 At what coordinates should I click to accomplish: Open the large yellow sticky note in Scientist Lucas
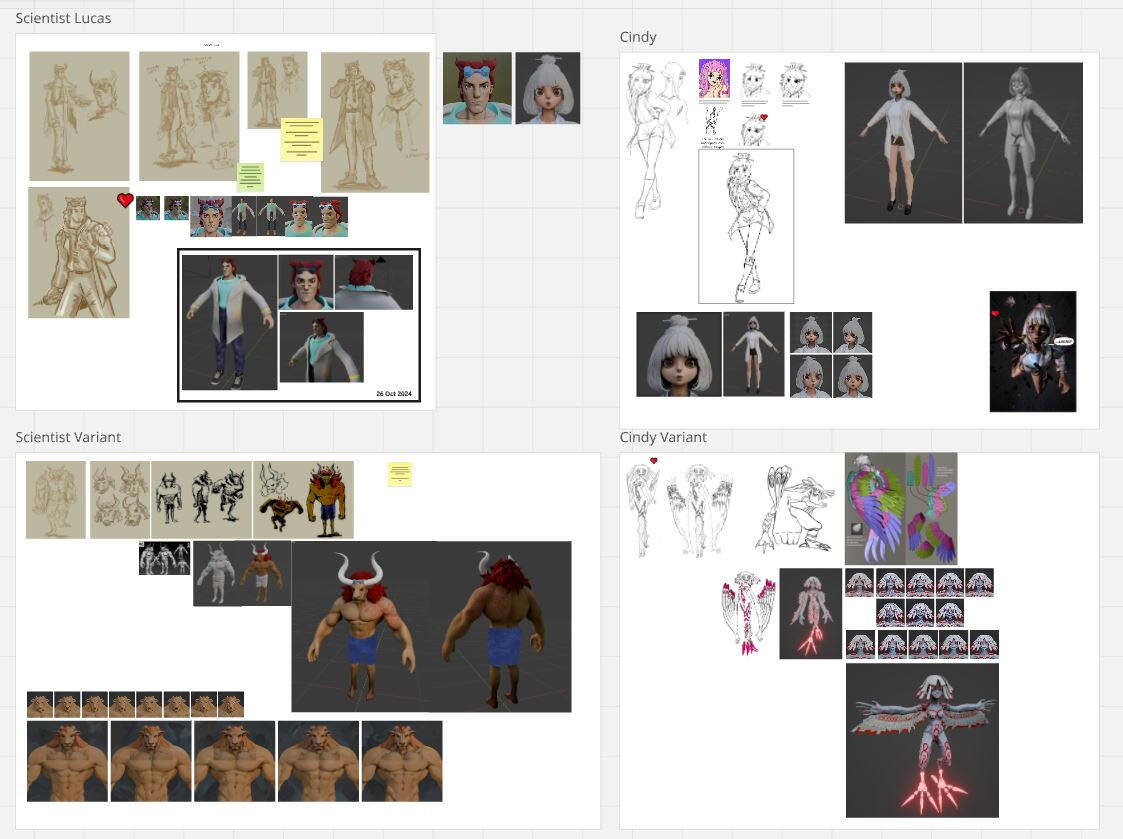pyautogui.click(x=301, y=139)
